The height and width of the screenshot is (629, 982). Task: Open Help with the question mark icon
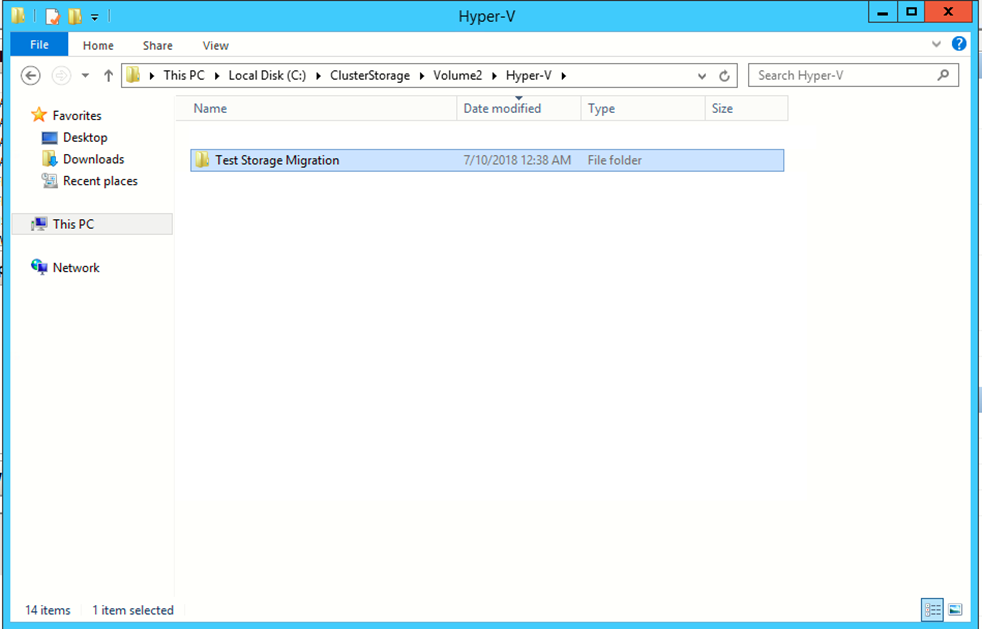[959, 44]
